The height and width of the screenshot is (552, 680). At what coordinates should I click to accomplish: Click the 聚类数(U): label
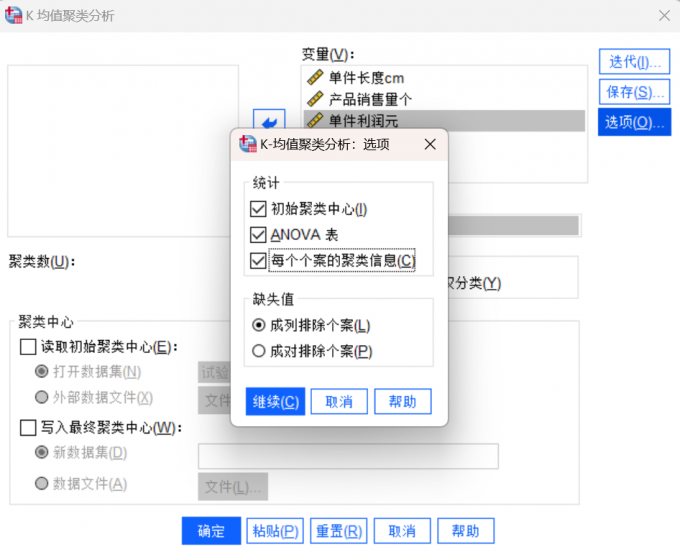[x=42, y=261]
